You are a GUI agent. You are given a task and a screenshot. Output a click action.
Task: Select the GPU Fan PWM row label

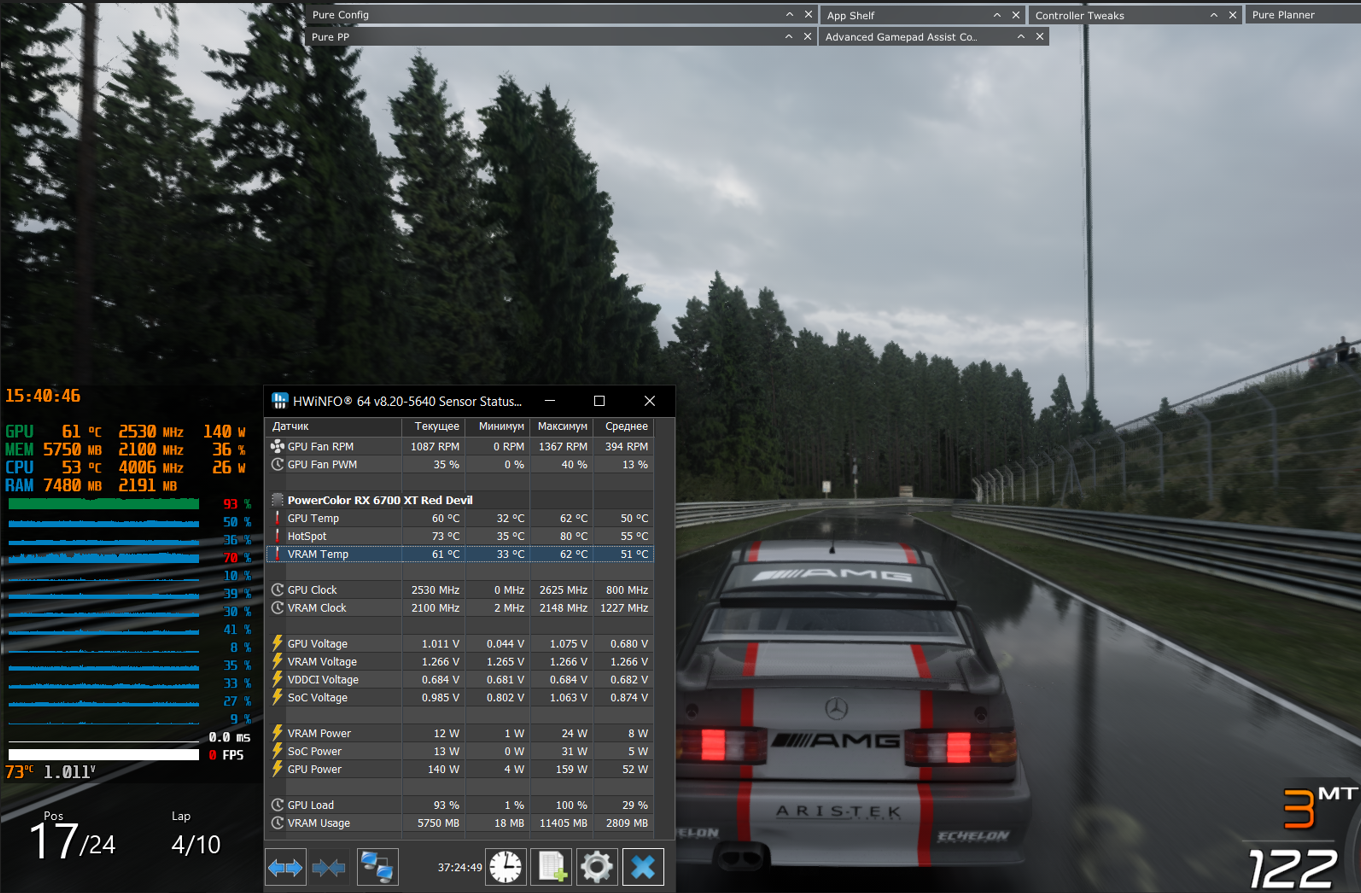(322, 464)
